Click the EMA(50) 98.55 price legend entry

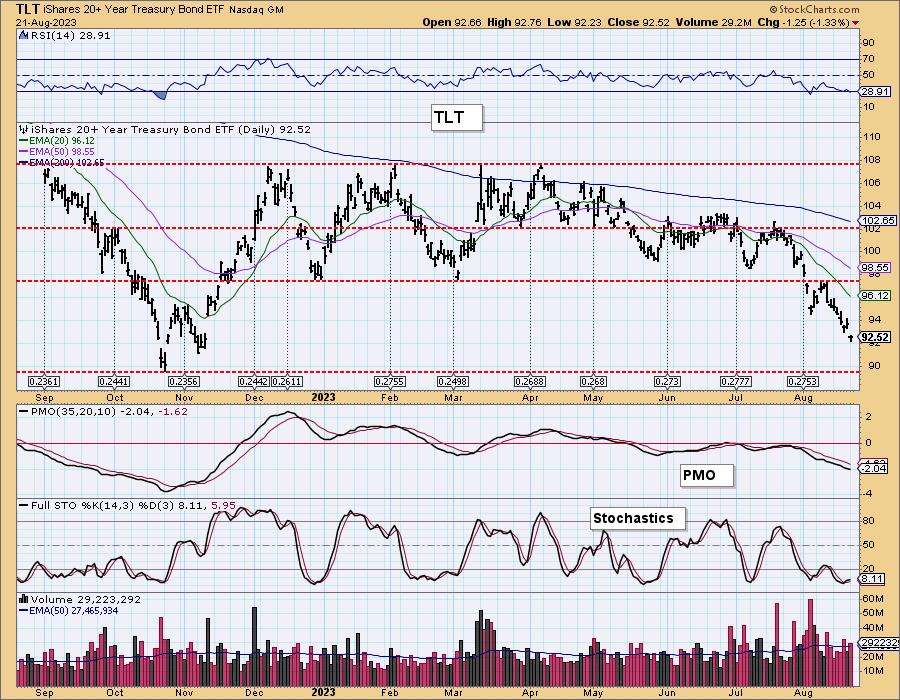(x=57, y=151)
